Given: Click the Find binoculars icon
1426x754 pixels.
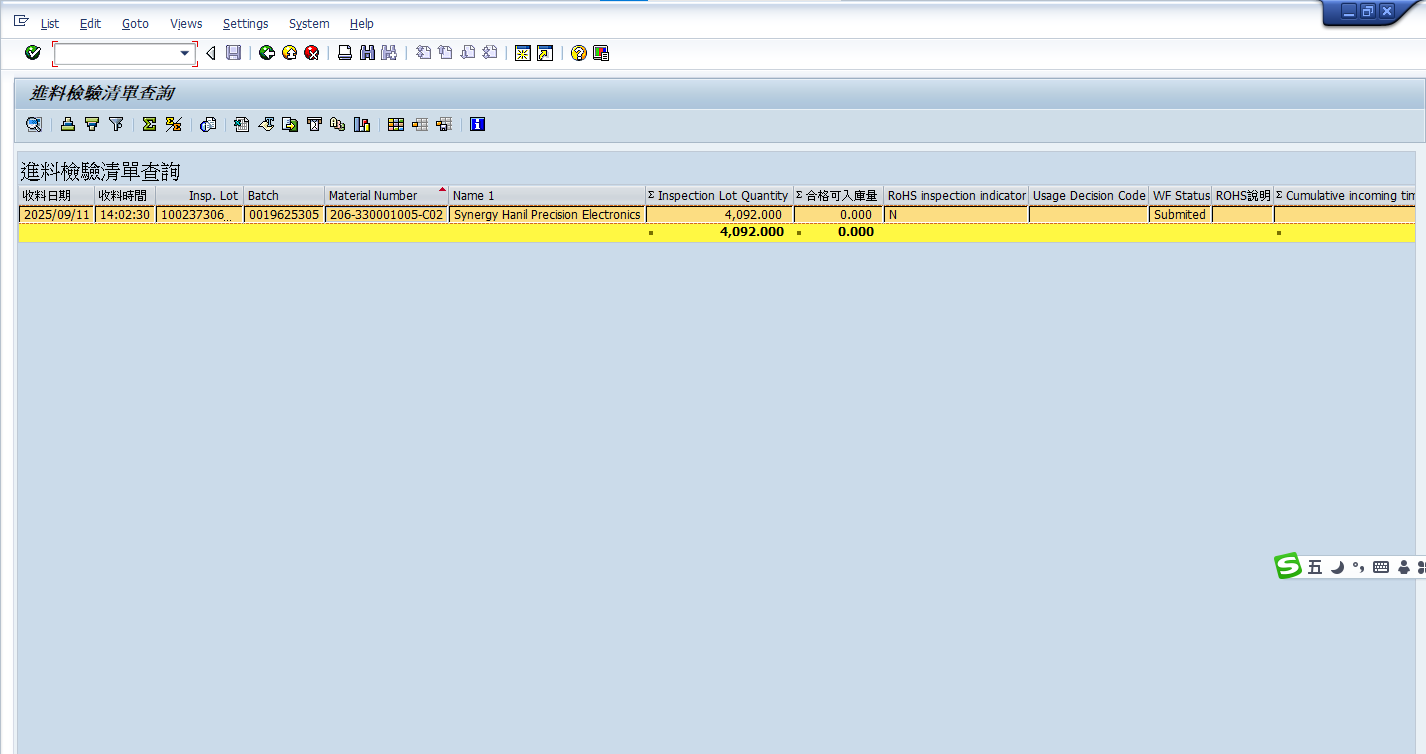Looking at the screenshot, I should coord(367,53).
